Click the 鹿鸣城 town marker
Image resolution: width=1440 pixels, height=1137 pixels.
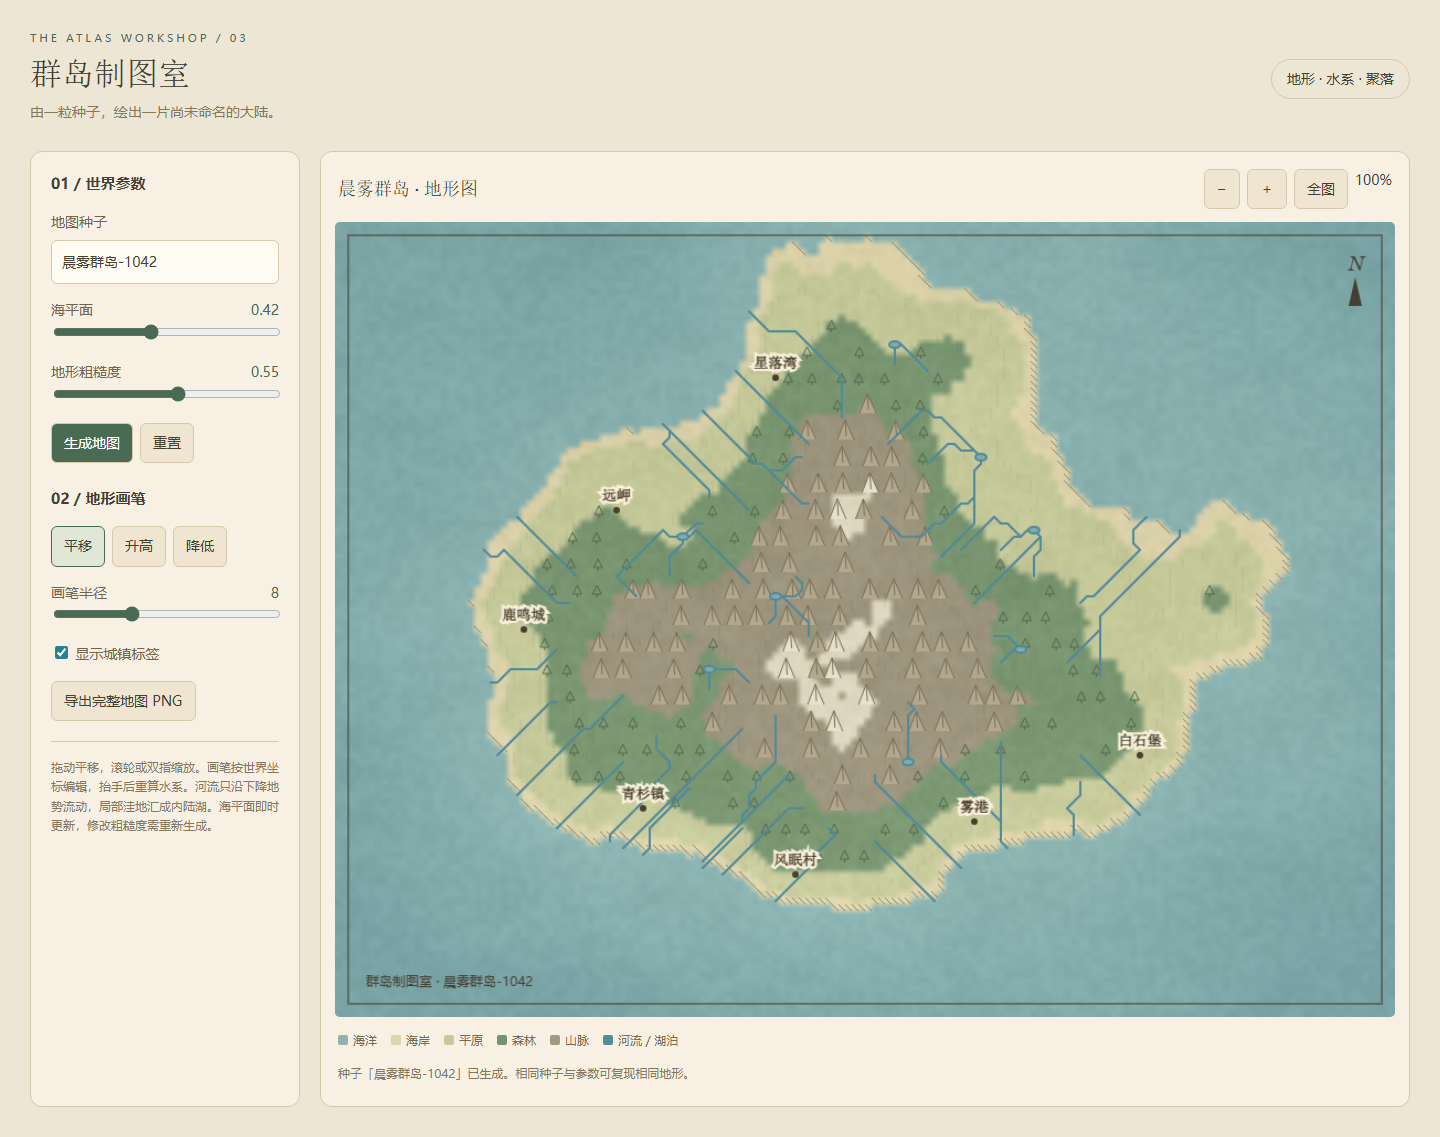[524, 629]
